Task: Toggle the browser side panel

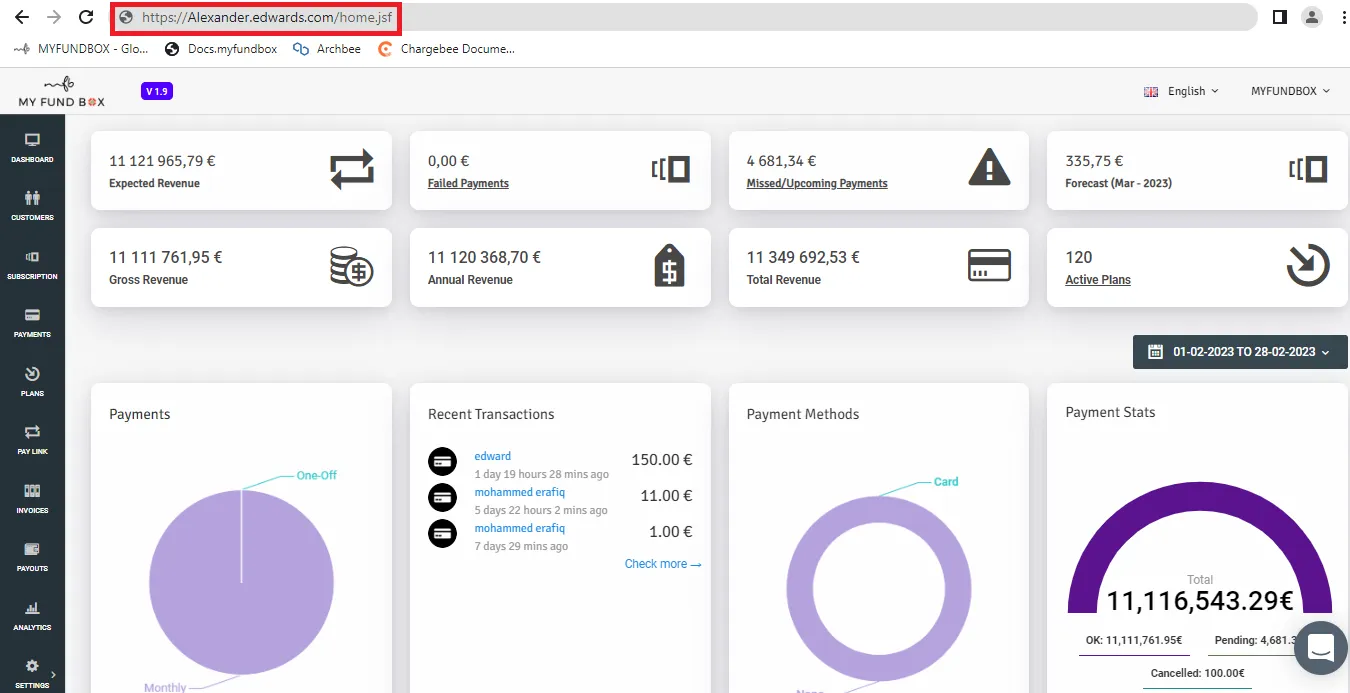Action: coord(1279,17)
